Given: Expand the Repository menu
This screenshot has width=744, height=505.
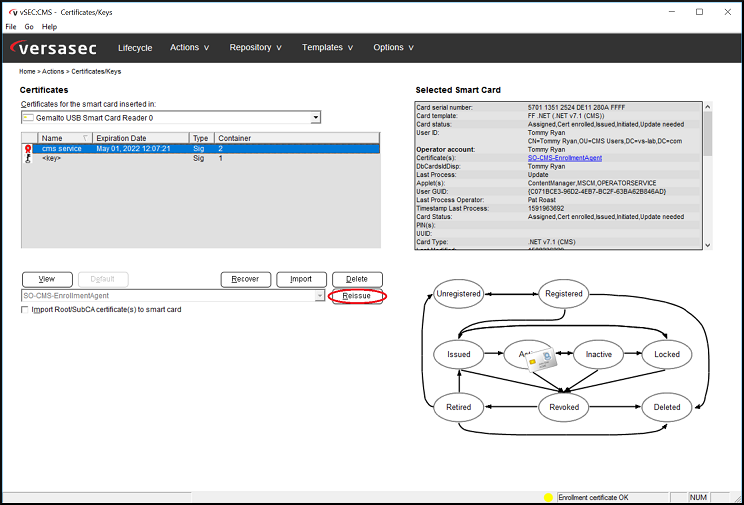Looking at the screenshot, I should pyautogui.click(x=255, y=47).
